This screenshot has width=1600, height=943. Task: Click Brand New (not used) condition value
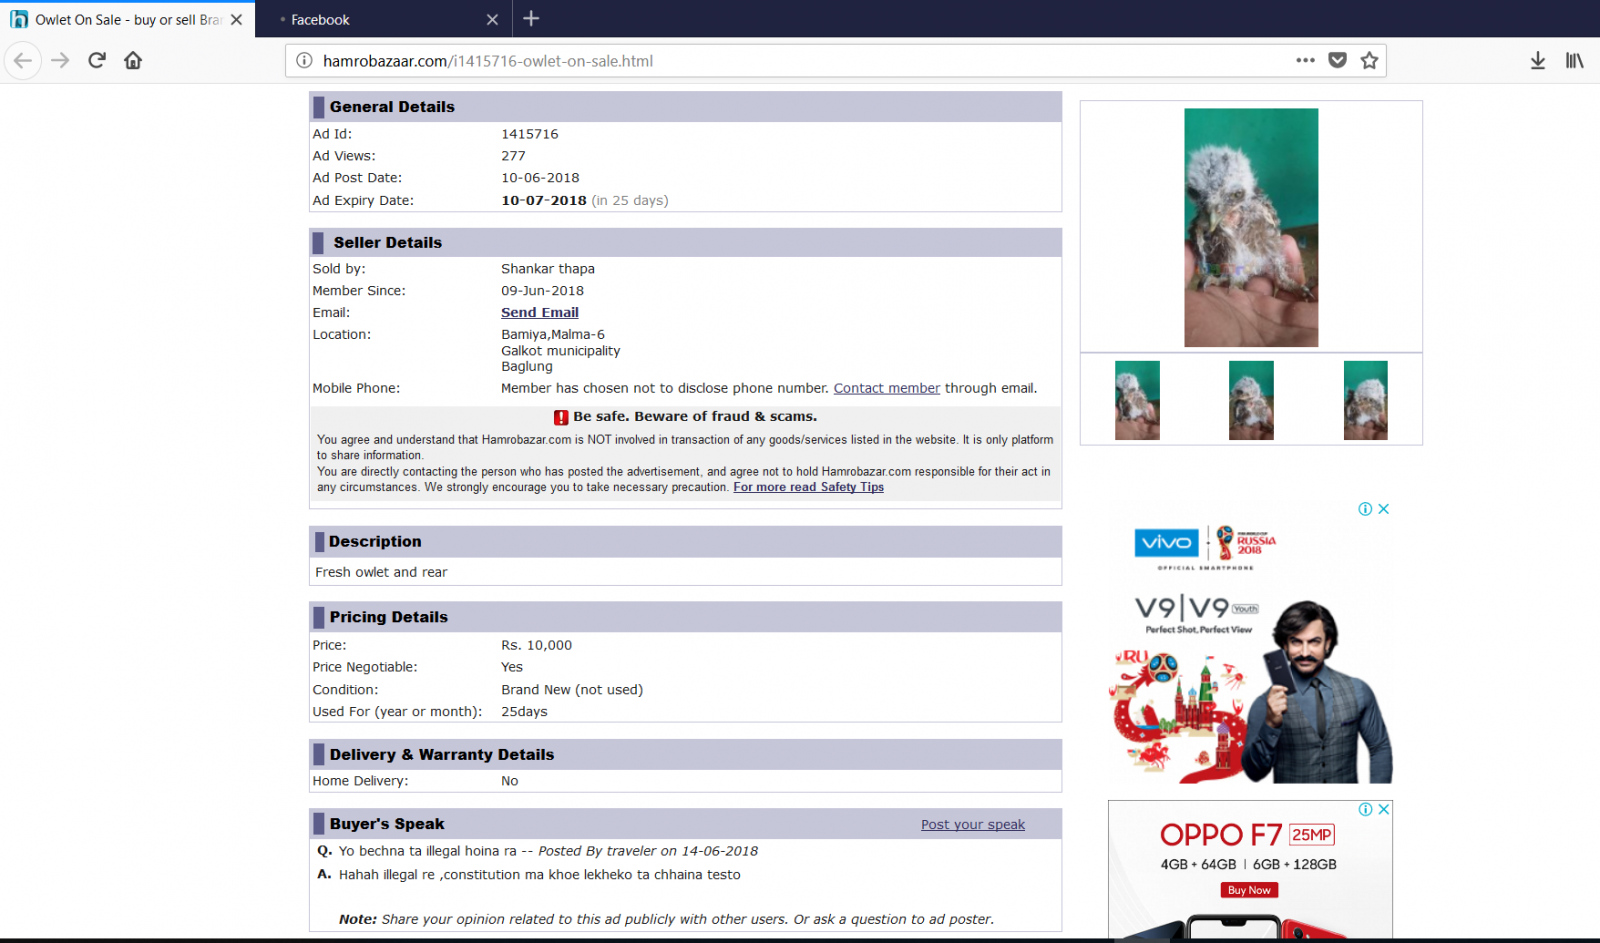tap(572, 690)
